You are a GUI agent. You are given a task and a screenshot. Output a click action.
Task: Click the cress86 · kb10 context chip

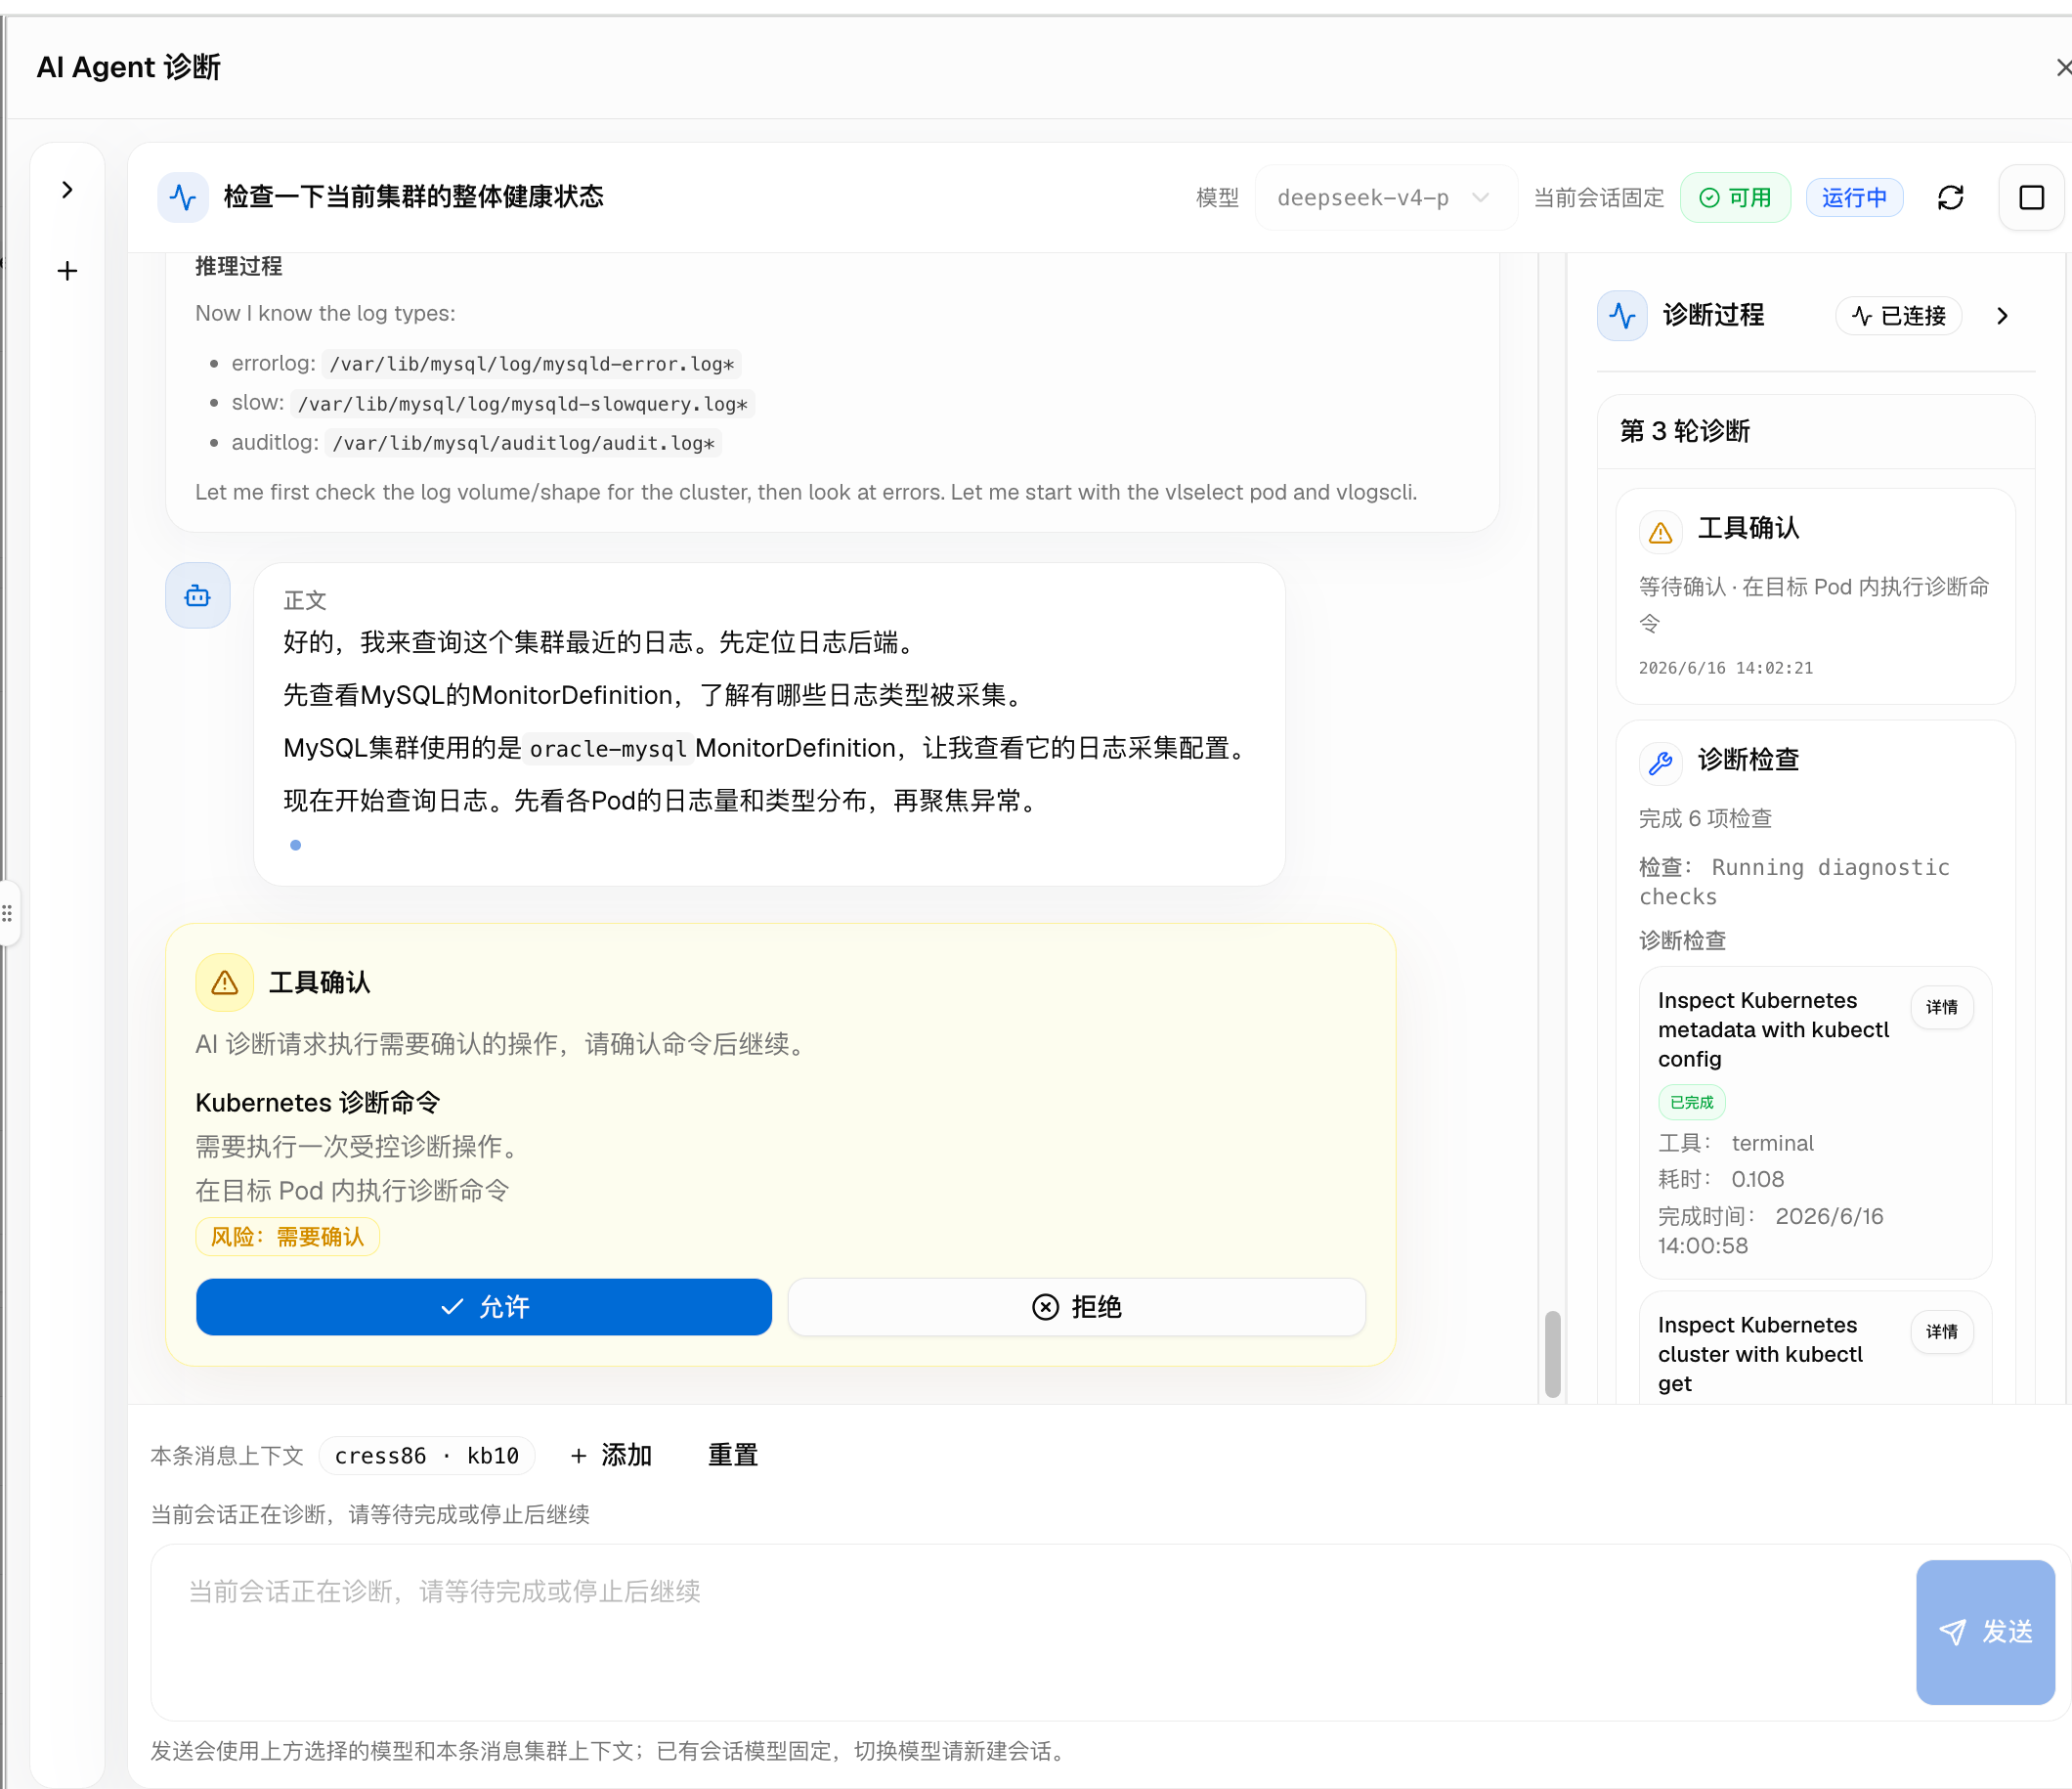pos(426,1456)
